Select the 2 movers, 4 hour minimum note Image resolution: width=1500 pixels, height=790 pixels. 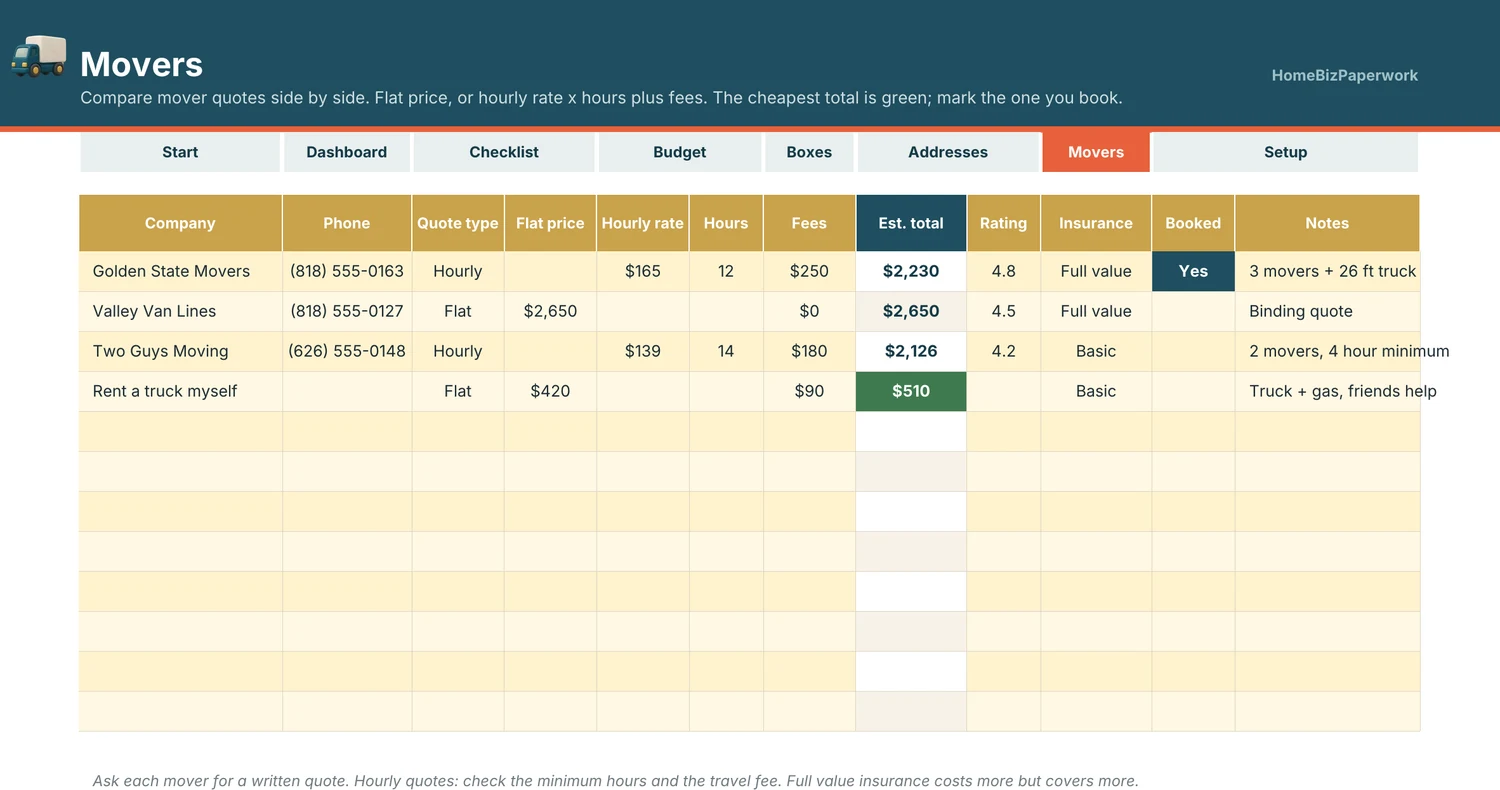[1327, 351]
